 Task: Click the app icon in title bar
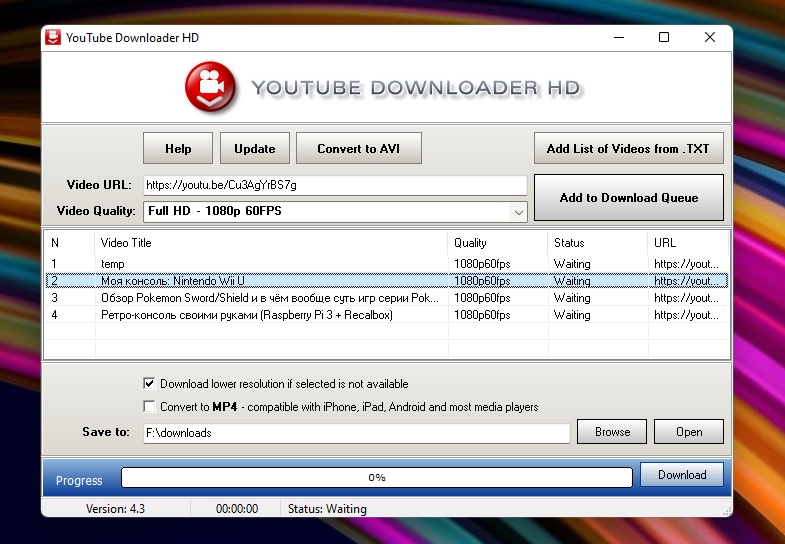tap(53, 38)
